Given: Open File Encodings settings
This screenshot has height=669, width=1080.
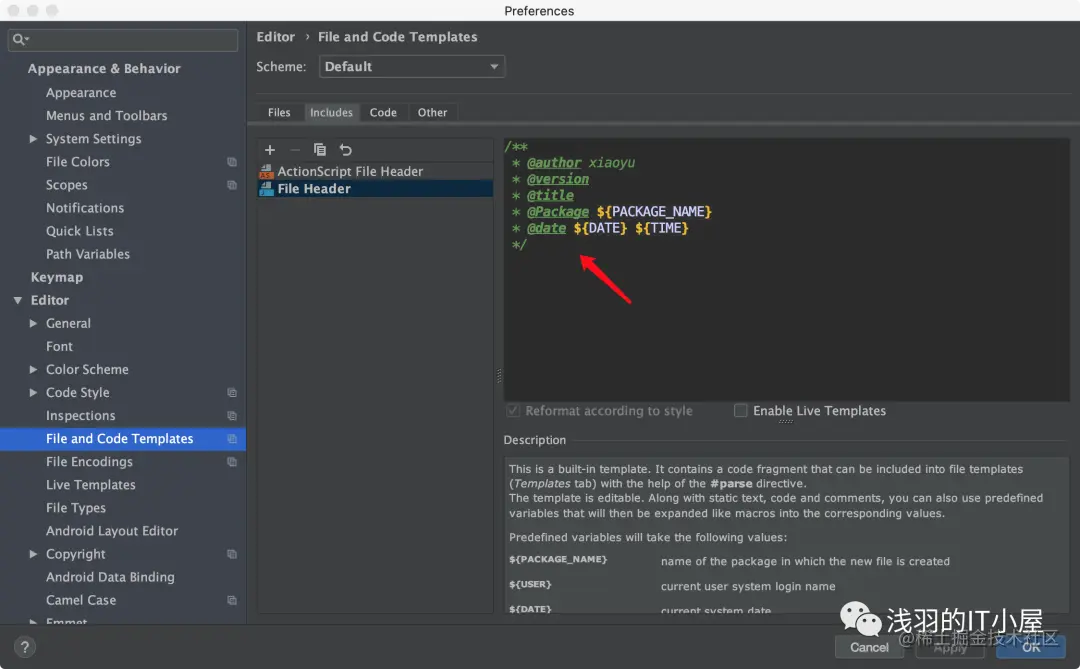Looking at the screenshot, I should point(90,462).
